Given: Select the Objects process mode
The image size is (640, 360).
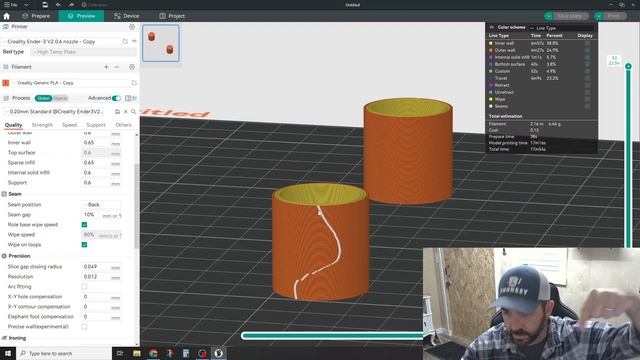Looking at the screenshot, I should [60, 98].
